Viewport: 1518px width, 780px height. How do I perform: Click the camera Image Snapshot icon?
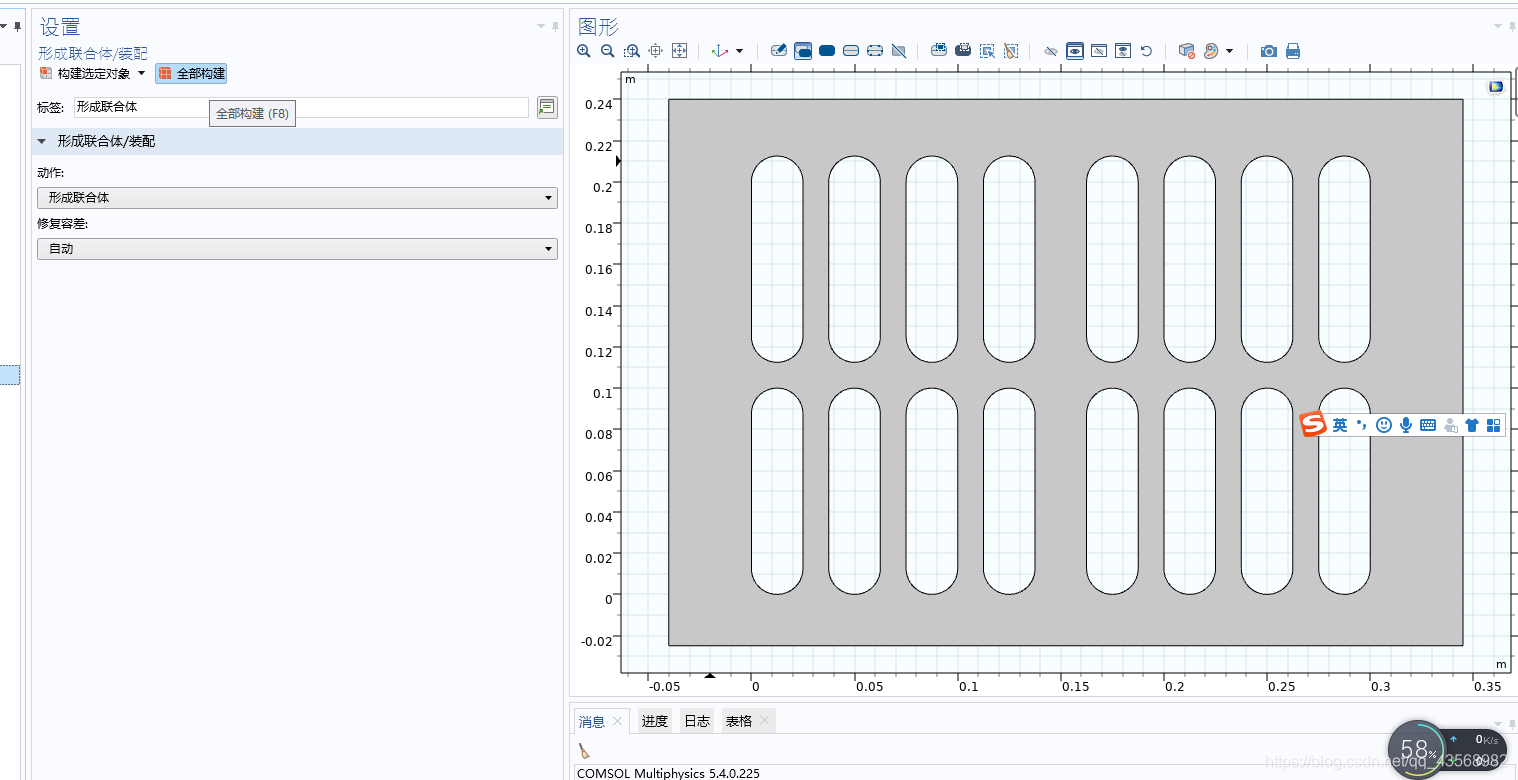1269,51
